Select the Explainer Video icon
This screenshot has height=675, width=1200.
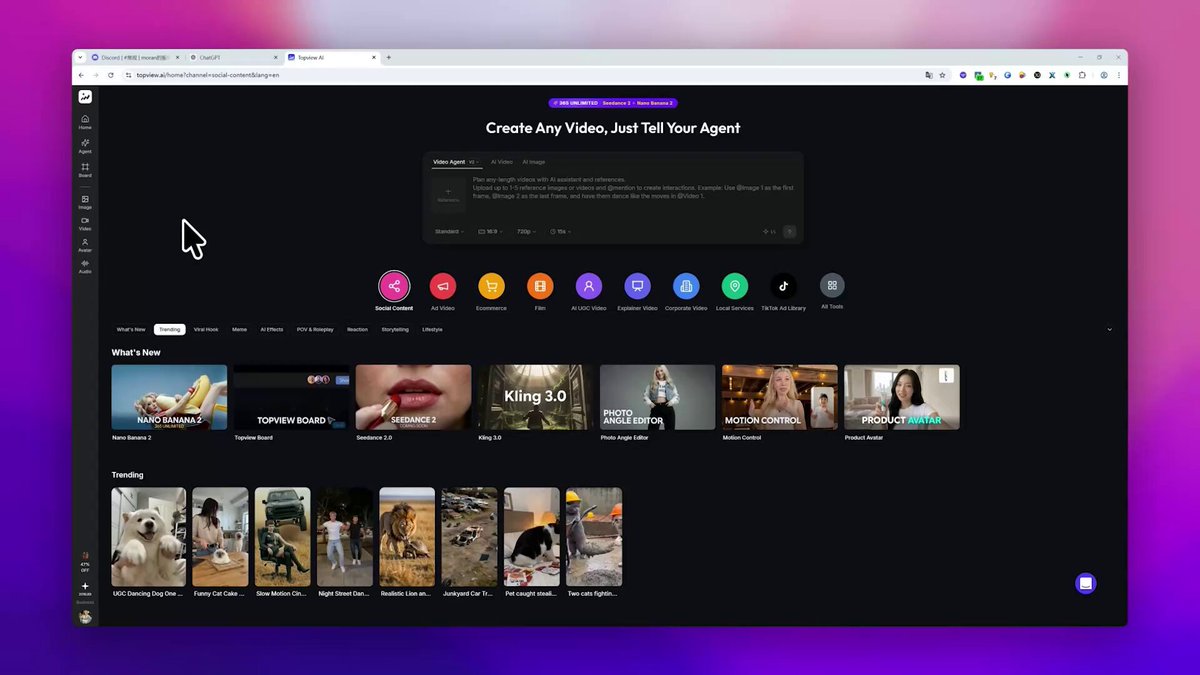[x=637, y=286]
